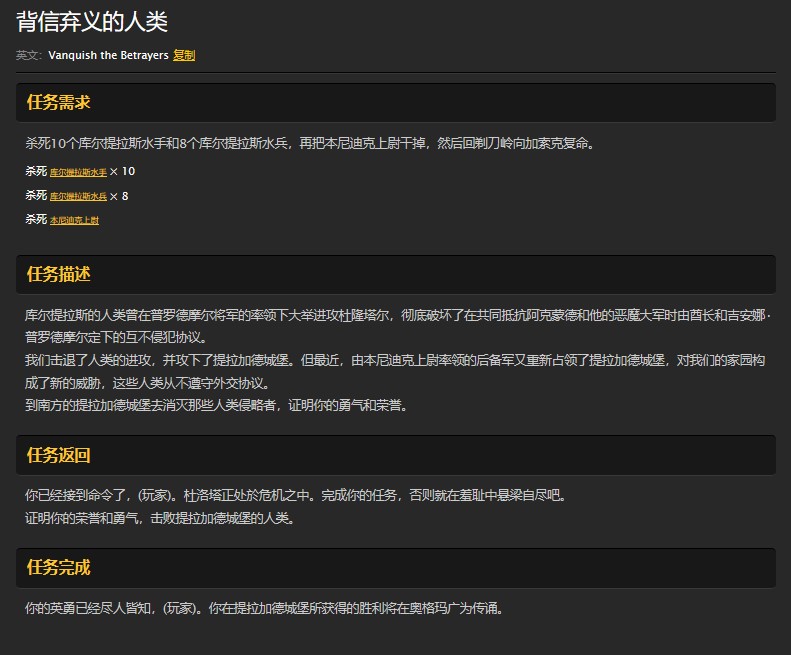
Task: Click the × 10 kill count
Action: tap(122, 172)
